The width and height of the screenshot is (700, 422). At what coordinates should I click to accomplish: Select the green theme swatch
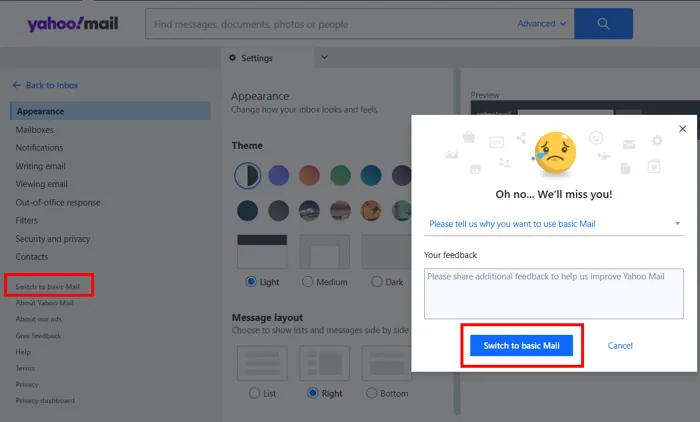click(x=340, y=175)
